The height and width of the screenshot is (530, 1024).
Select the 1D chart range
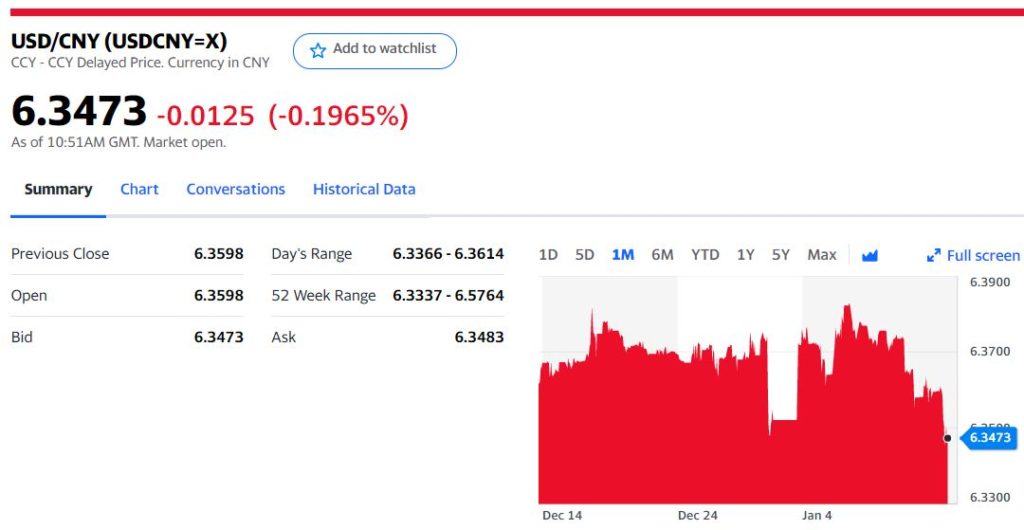click(x=548, y=255)
